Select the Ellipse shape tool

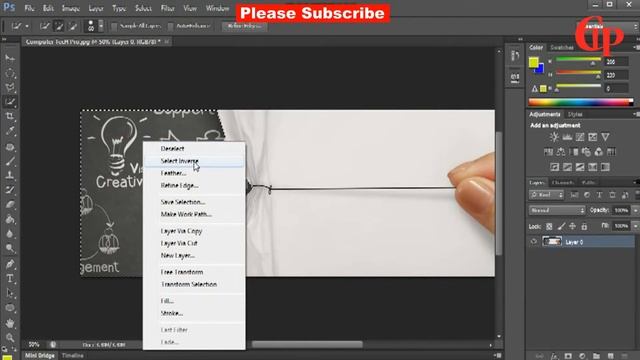click(10, 308)
